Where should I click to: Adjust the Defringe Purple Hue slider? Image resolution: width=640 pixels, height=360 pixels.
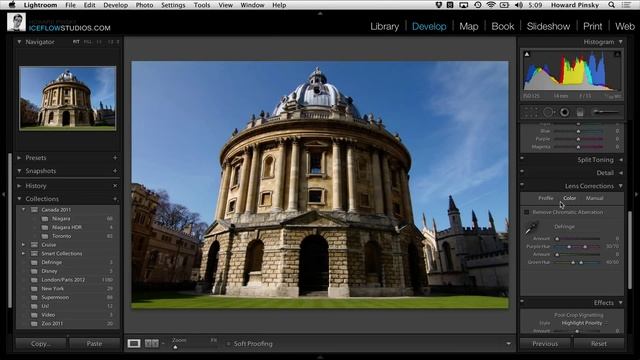(x=577, y=247)
